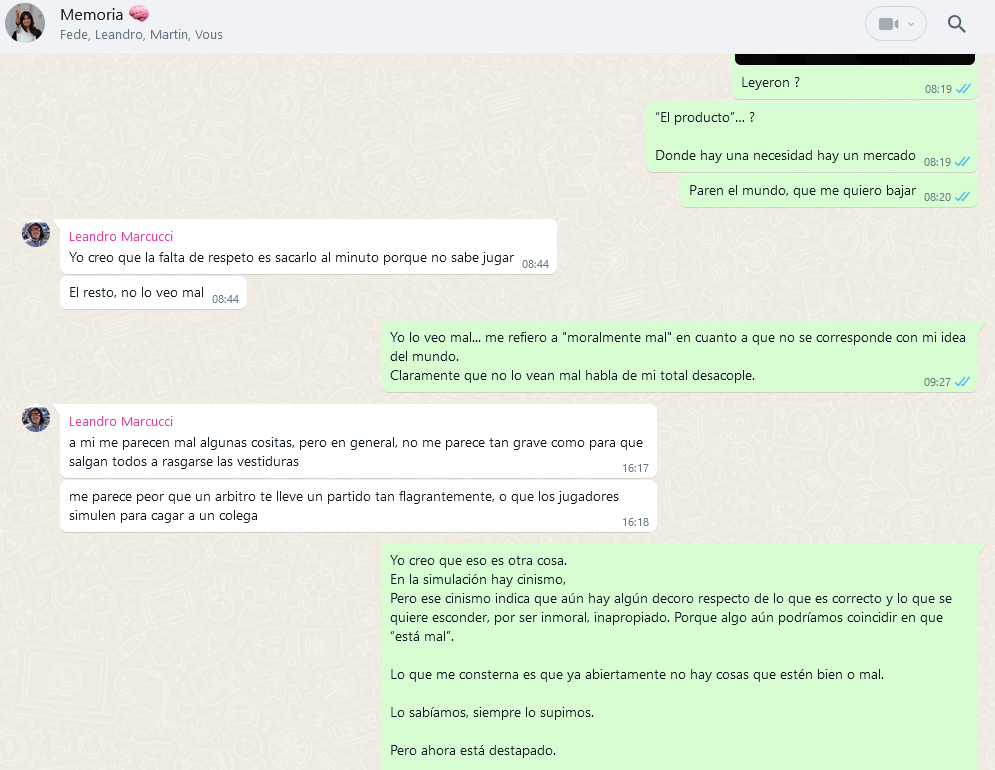Select the message about 'rasgarse las vestiduras'
This screenshot has width=995, height=770.
coord(359,441)
